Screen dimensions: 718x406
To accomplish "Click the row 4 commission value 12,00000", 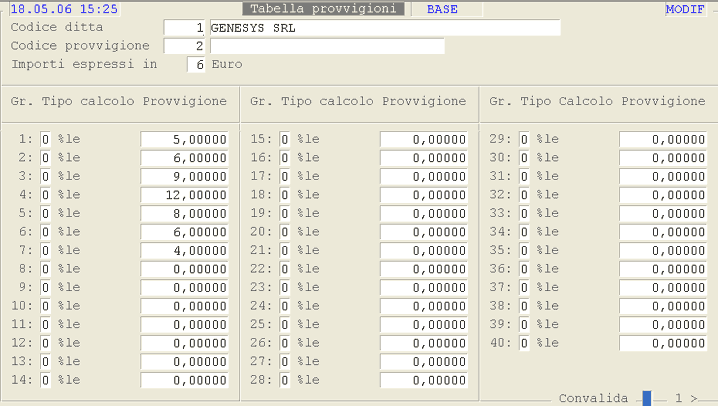I will click(x=185, y=195).
